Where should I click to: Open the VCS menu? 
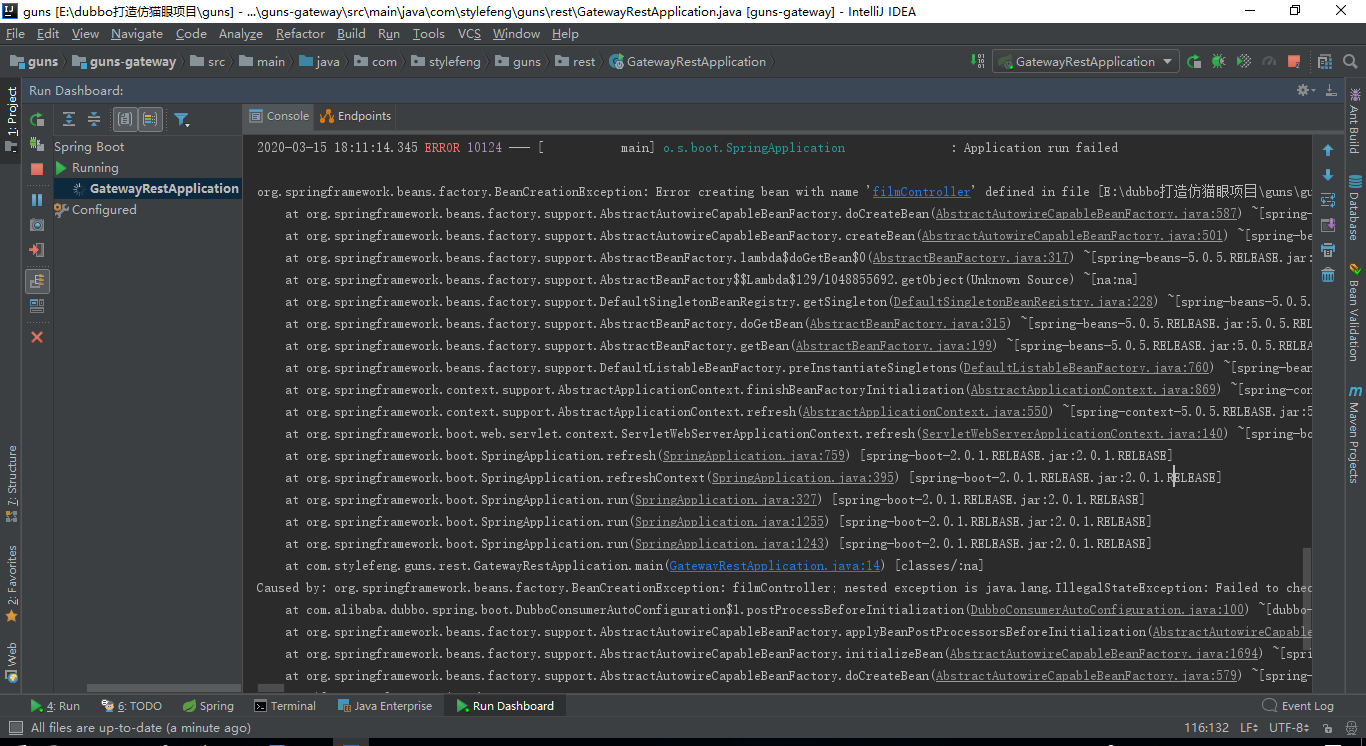469,33
